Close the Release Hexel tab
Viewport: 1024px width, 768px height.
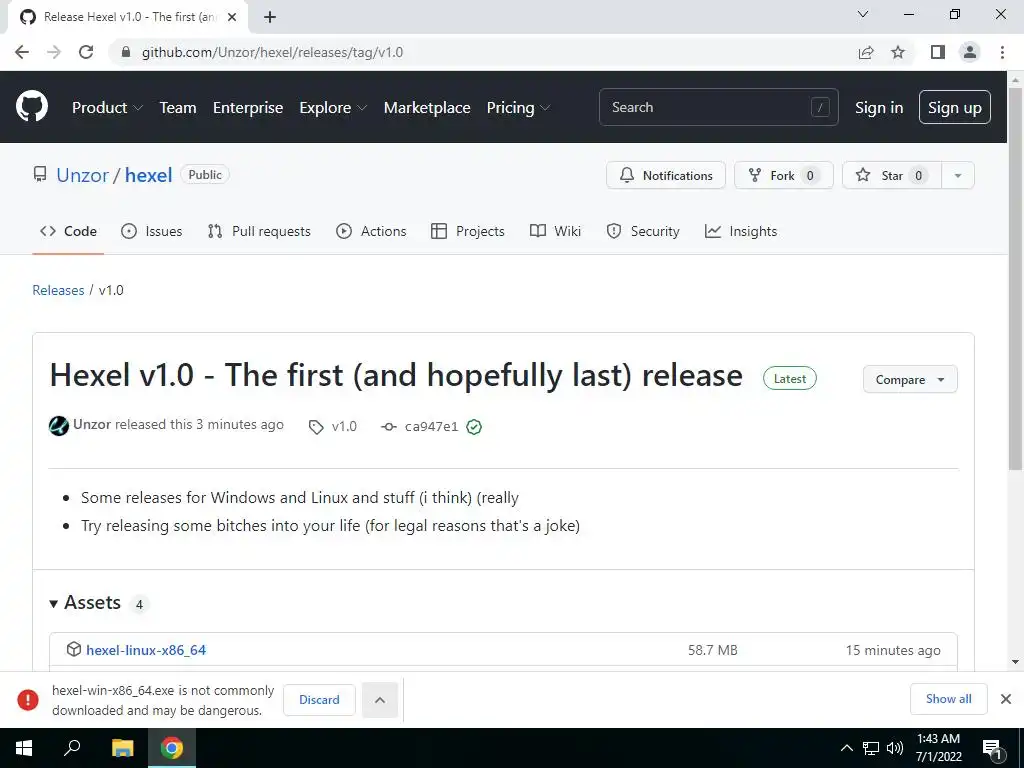[x=232, y=17]
